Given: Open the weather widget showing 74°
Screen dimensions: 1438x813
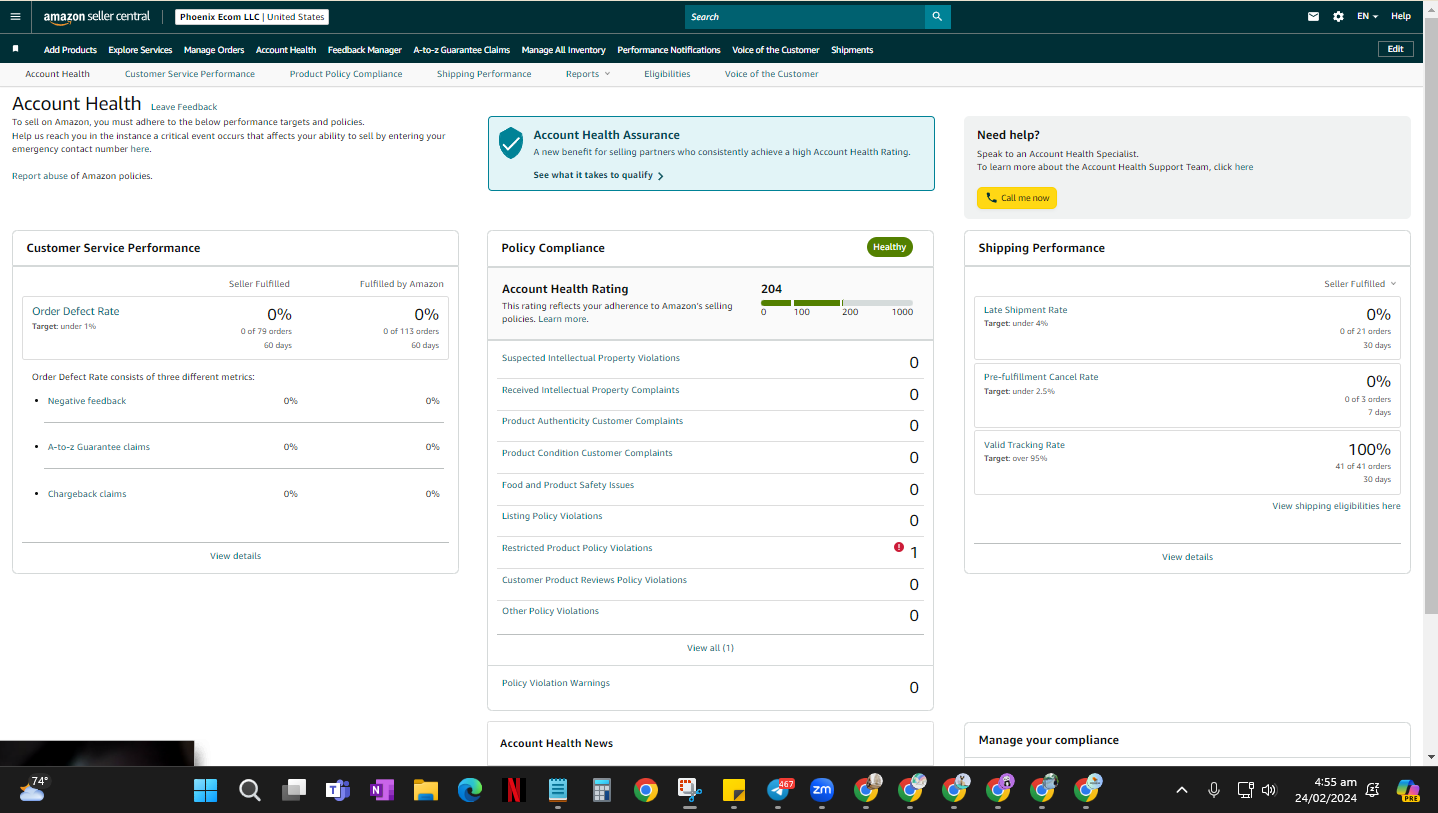Looking at the screenshot, I should tap(33, 789).
